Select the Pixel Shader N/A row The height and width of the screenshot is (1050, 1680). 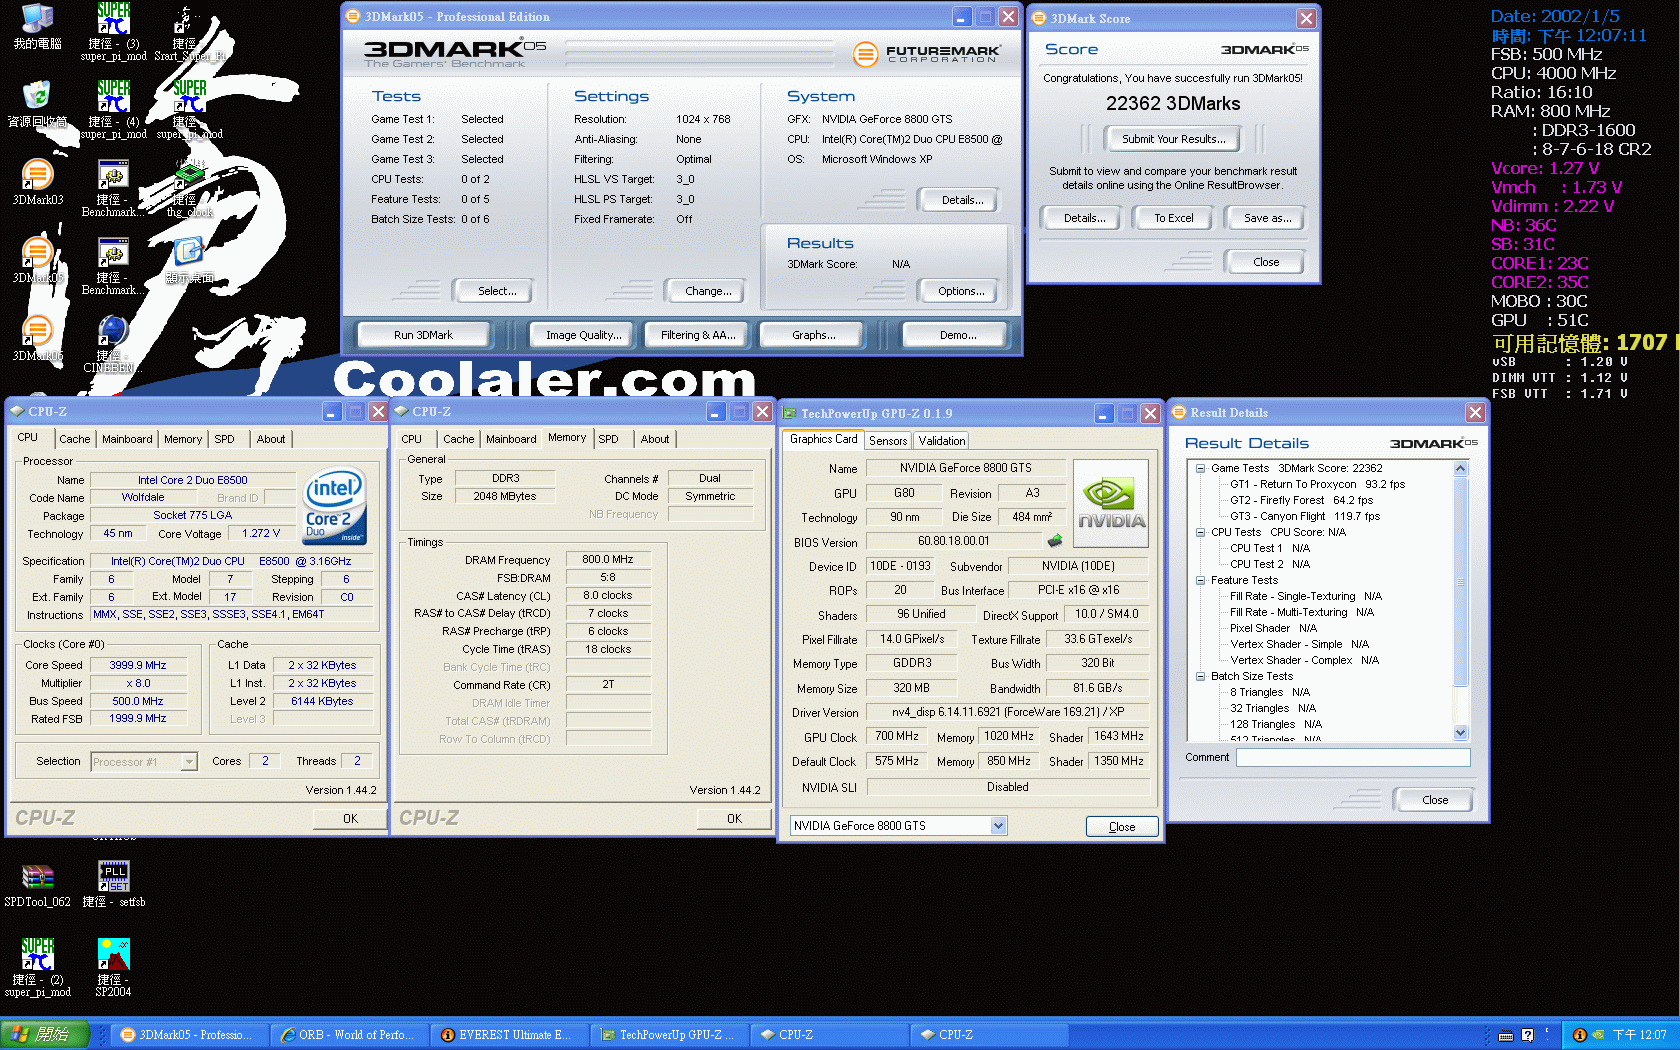pyautogui.click(x=1273, y=628)
